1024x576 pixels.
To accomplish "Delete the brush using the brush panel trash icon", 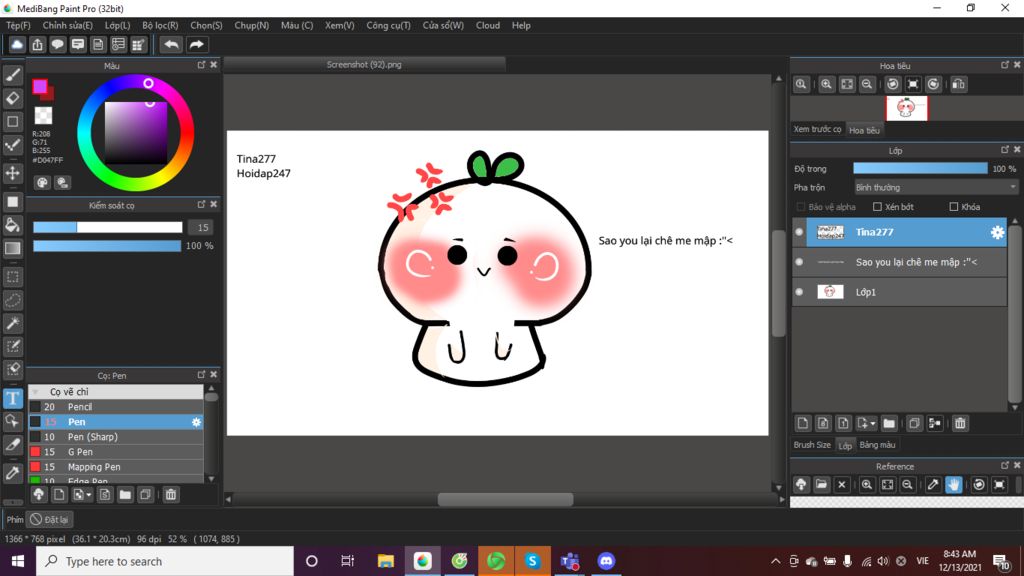I will coord(170,494).
